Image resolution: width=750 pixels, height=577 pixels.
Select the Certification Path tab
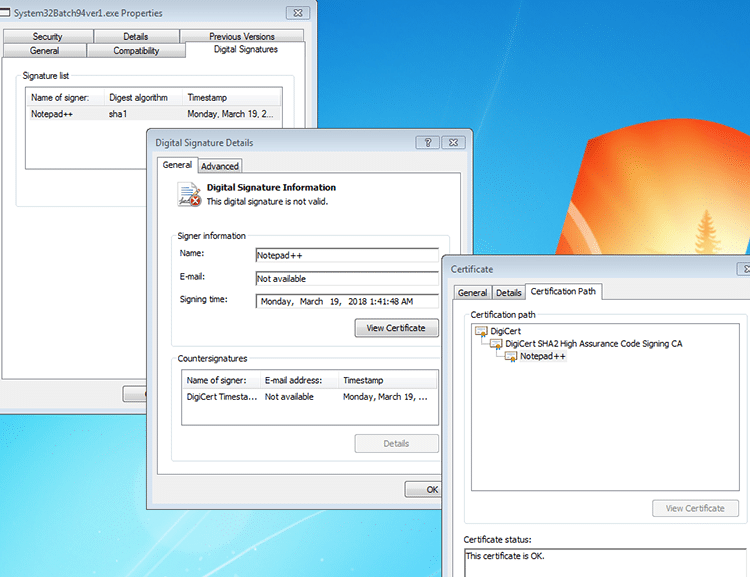[563, 291]
